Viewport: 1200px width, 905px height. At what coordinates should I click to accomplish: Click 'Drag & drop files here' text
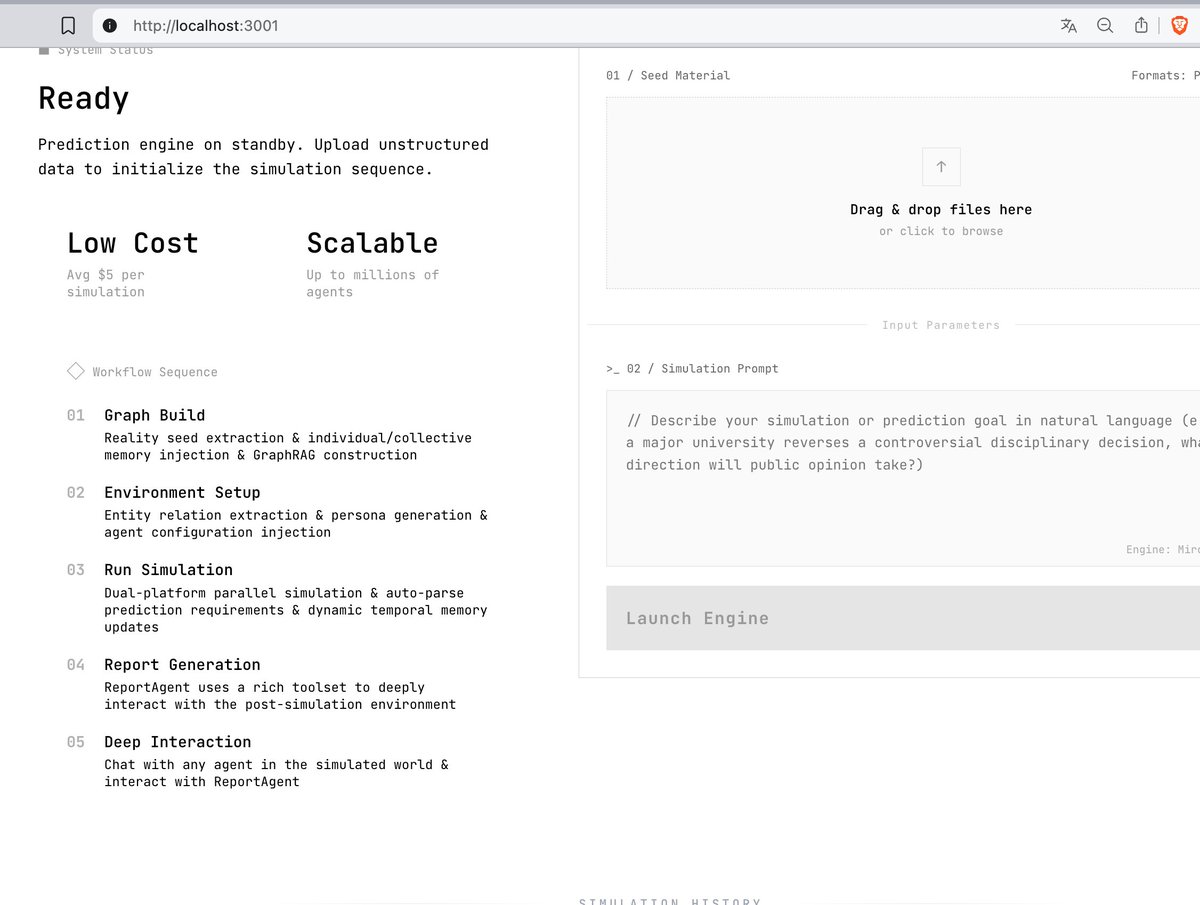[941, 209]
